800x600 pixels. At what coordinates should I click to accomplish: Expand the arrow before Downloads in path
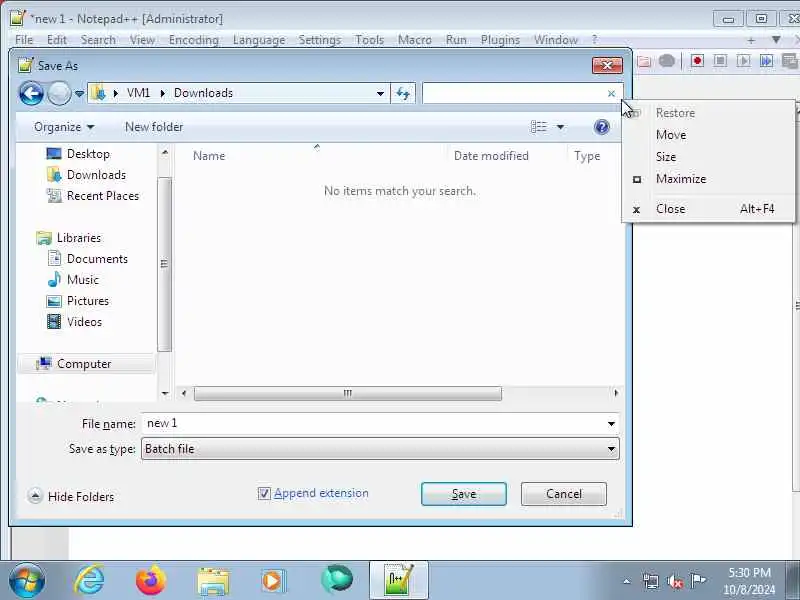coord(163,93)
